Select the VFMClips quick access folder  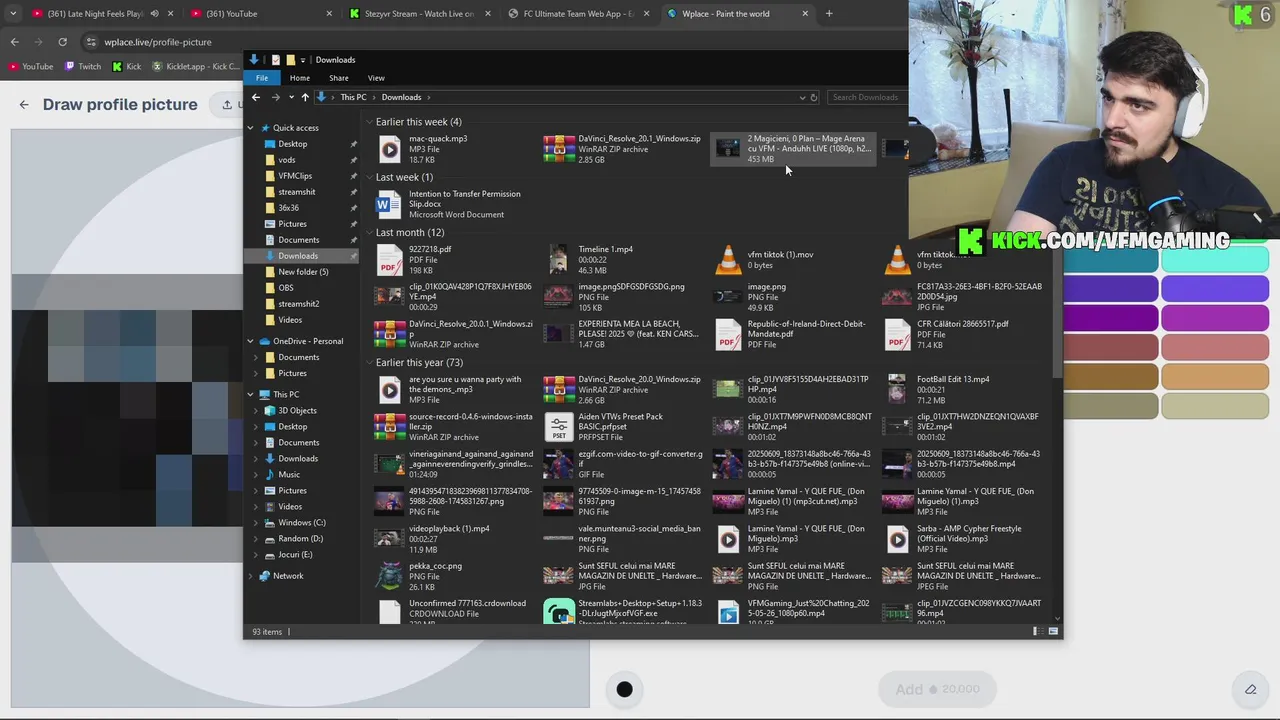295,176
